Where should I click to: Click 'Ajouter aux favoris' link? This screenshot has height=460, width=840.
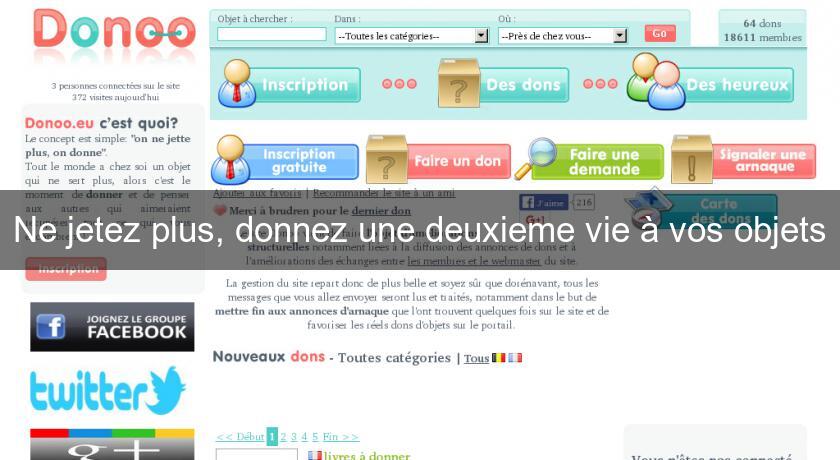(257, 193)
